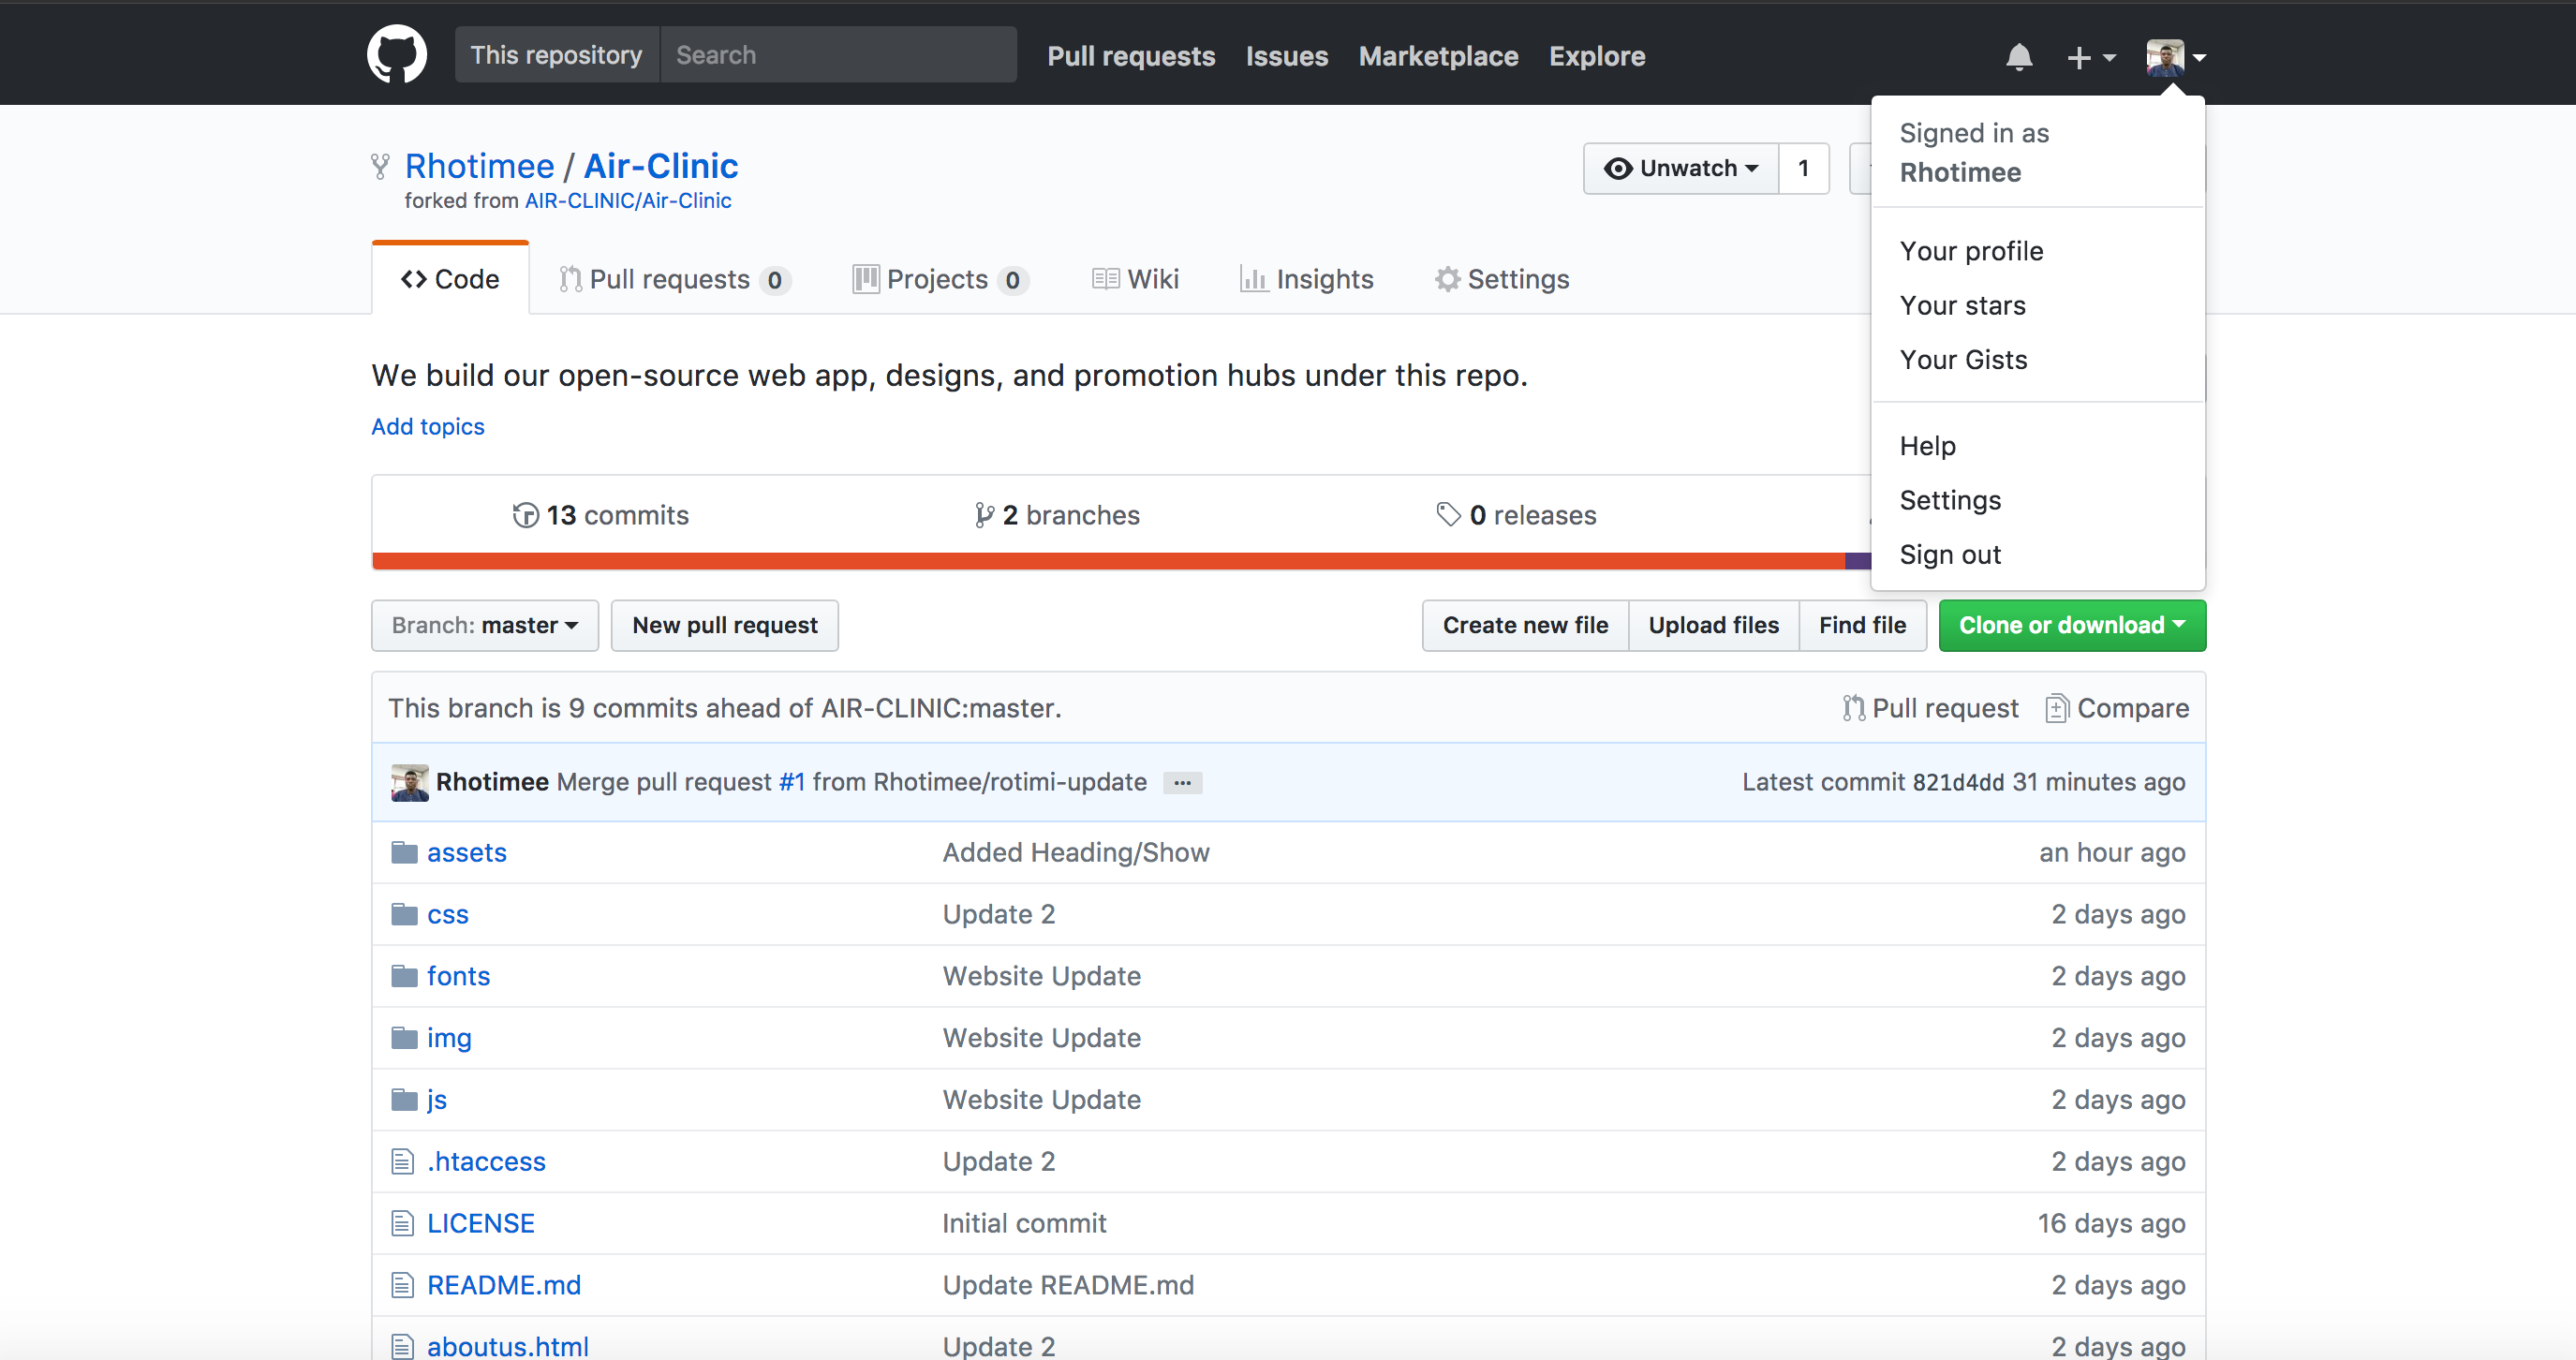The image size is (2576, 1360).
Task: Open Pull requests in top navigation
Action: (1131, 56)
